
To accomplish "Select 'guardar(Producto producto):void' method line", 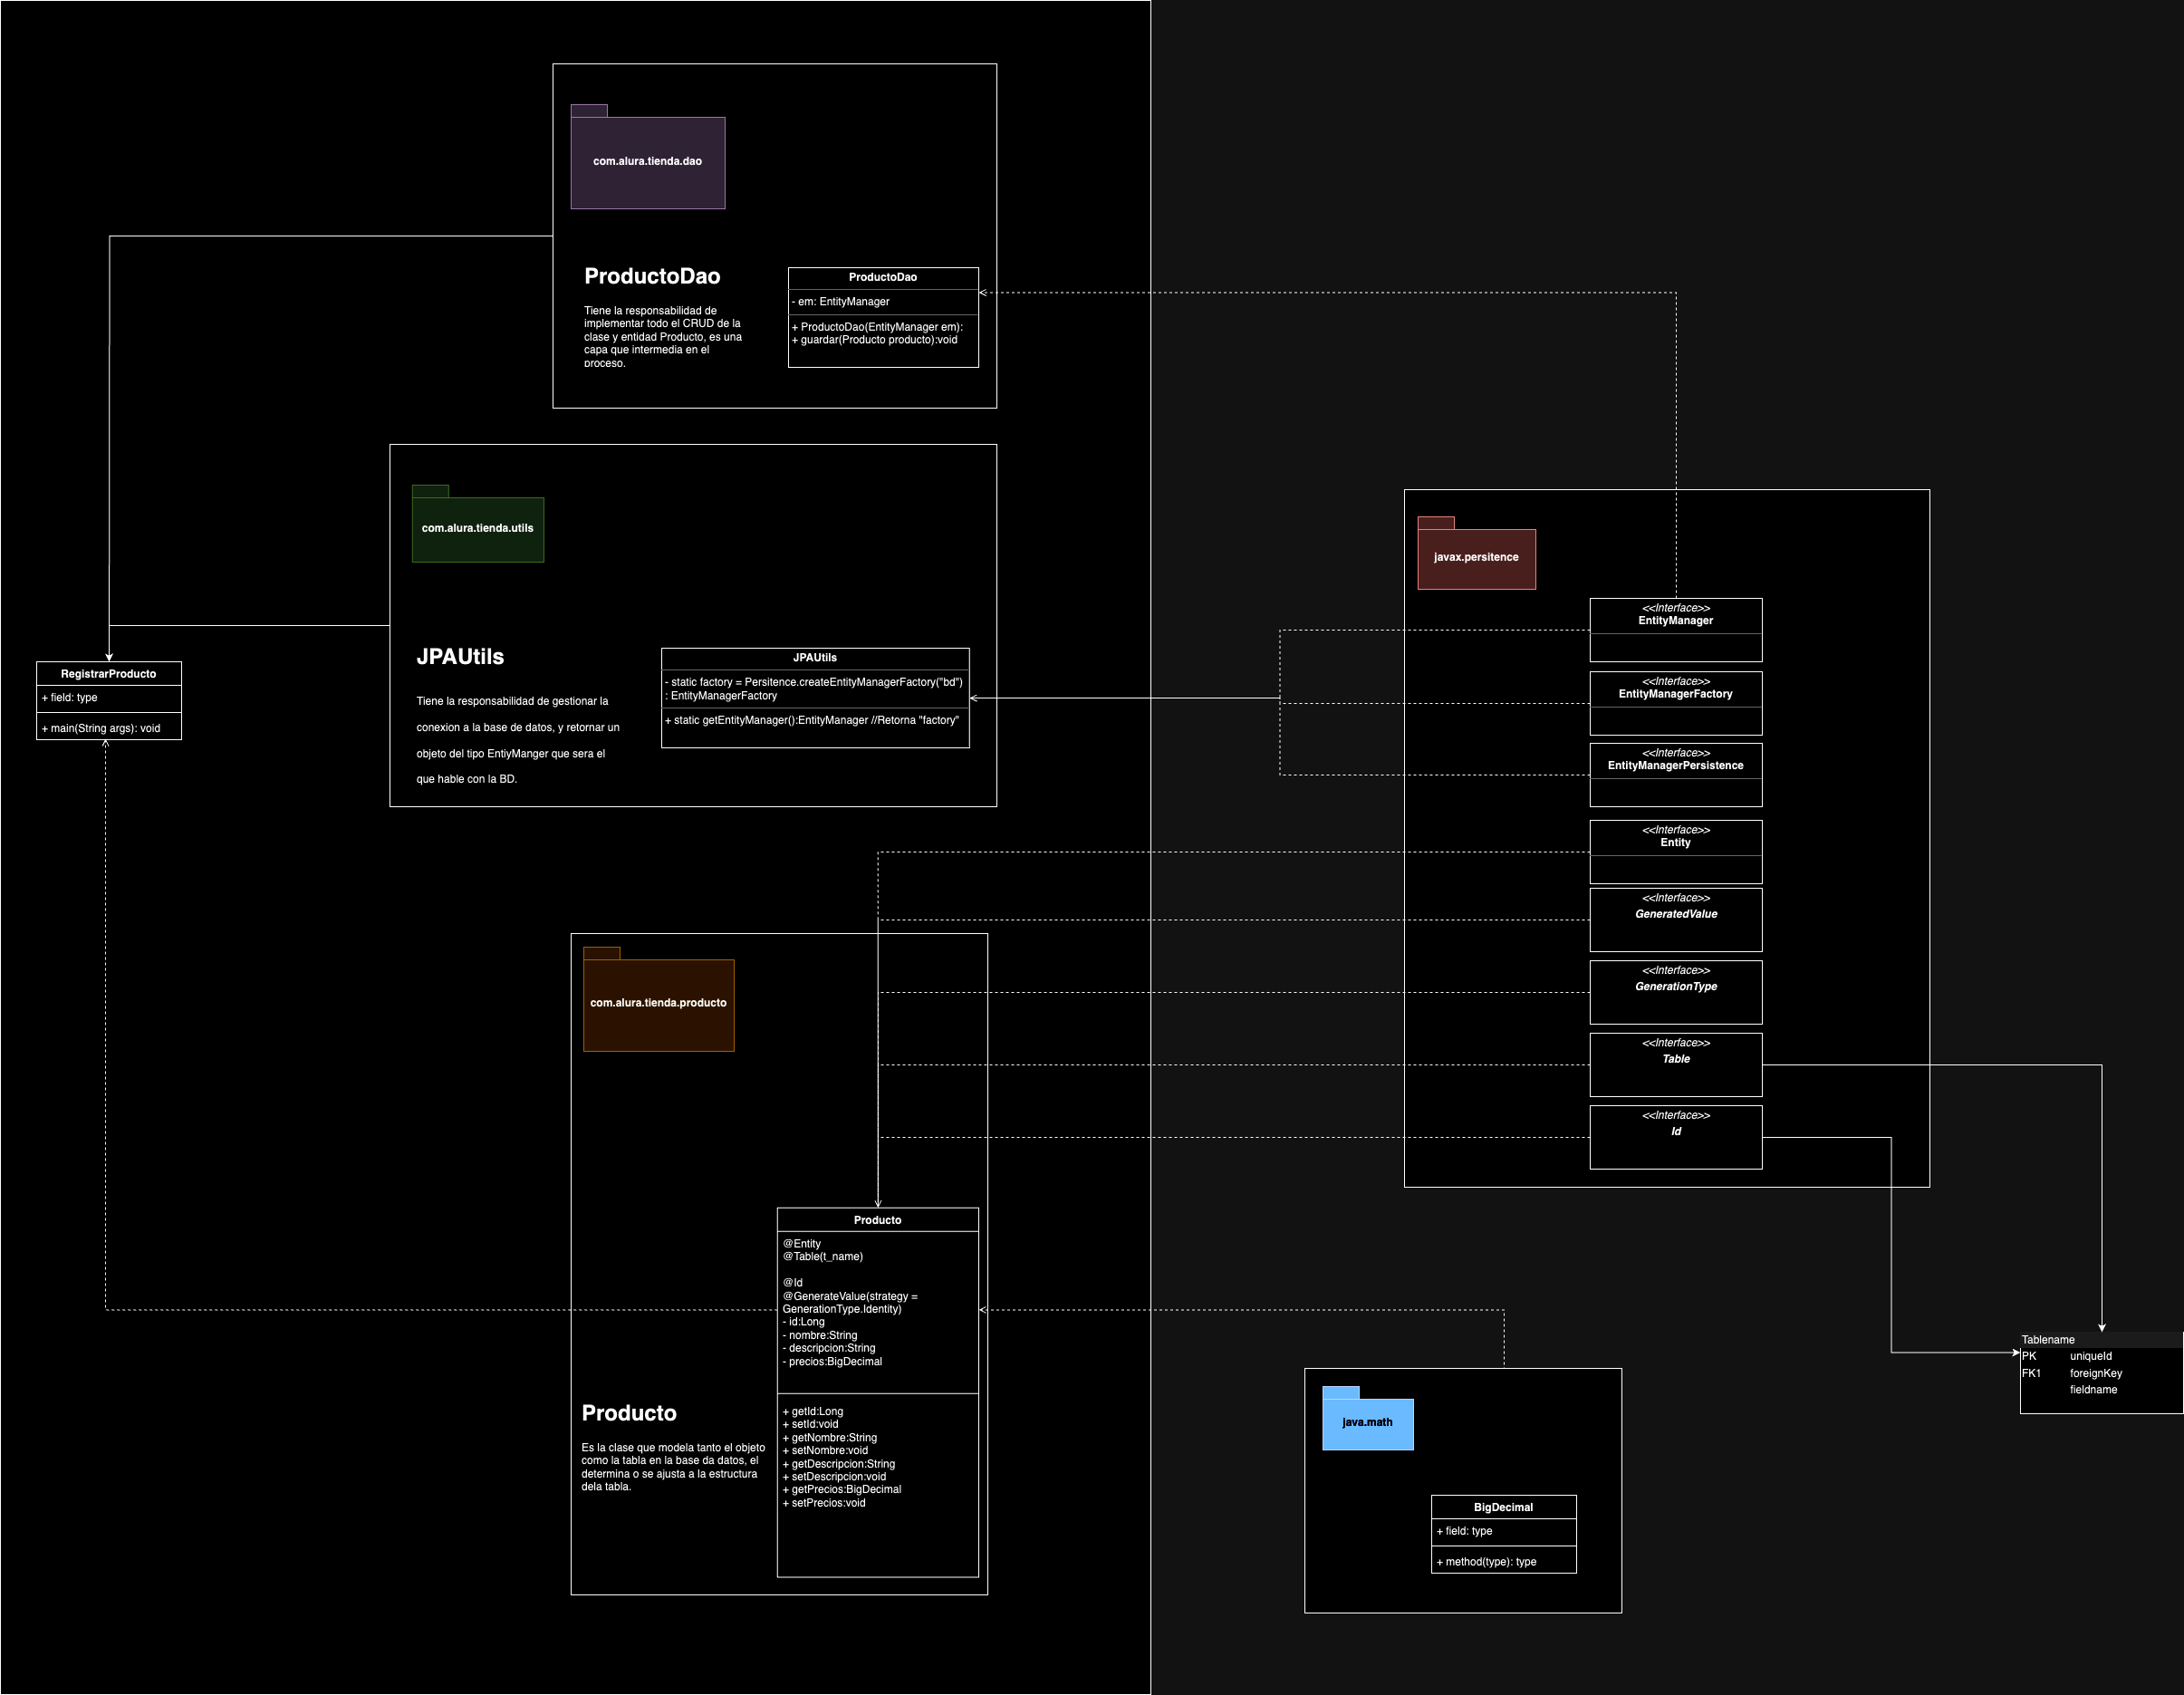I will 875,340.
